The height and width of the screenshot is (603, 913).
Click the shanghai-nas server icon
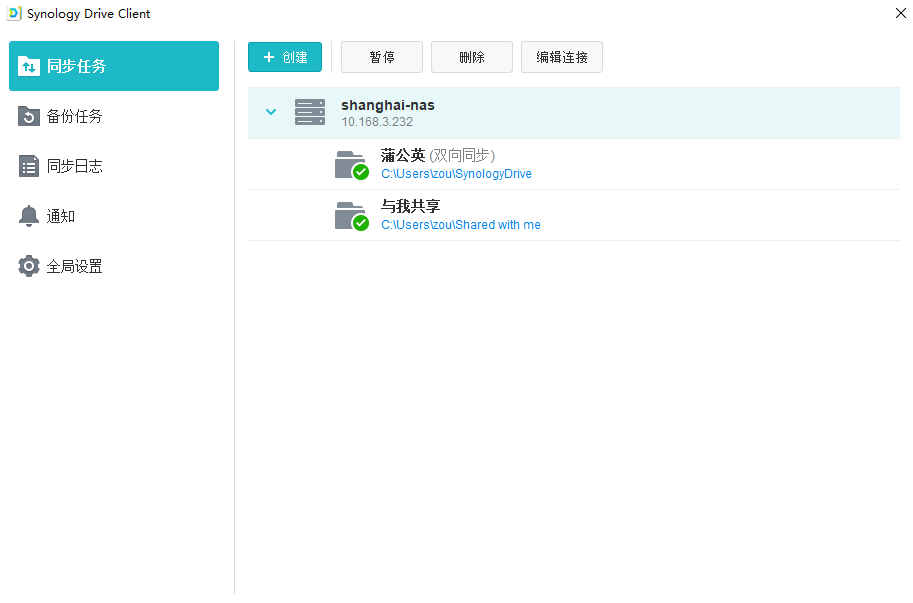[310, 112]
